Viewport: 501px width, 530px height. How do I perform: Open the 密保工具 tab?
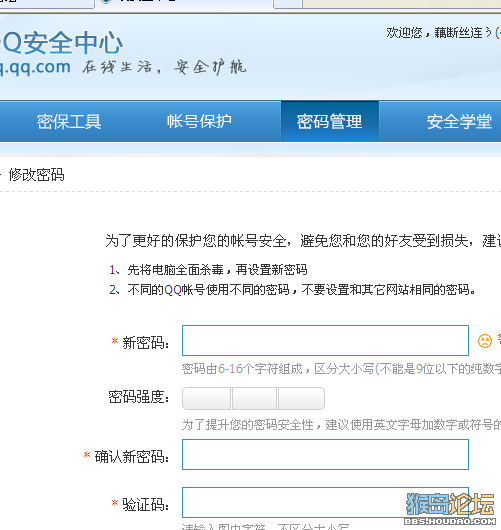click(69, 122)
